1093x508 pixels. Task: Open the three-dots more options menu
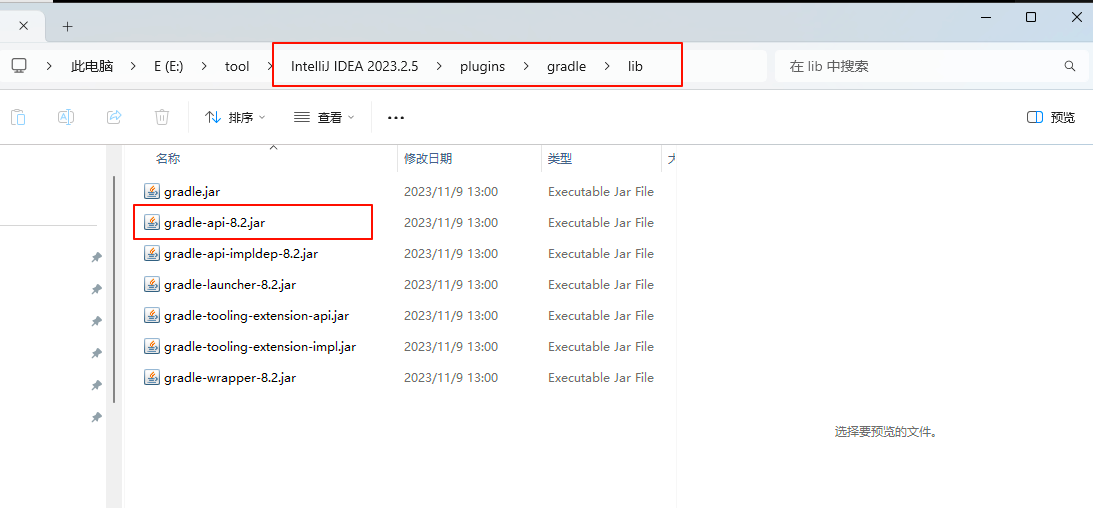(396, 118)
